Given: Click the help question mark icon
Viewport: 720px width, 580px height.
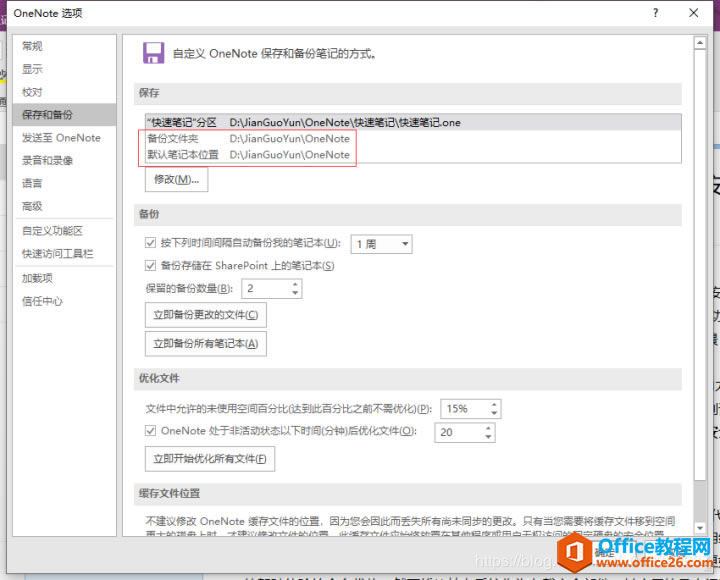Looking at the screenshot, I should pyautogui.click(x=655, y=13).
